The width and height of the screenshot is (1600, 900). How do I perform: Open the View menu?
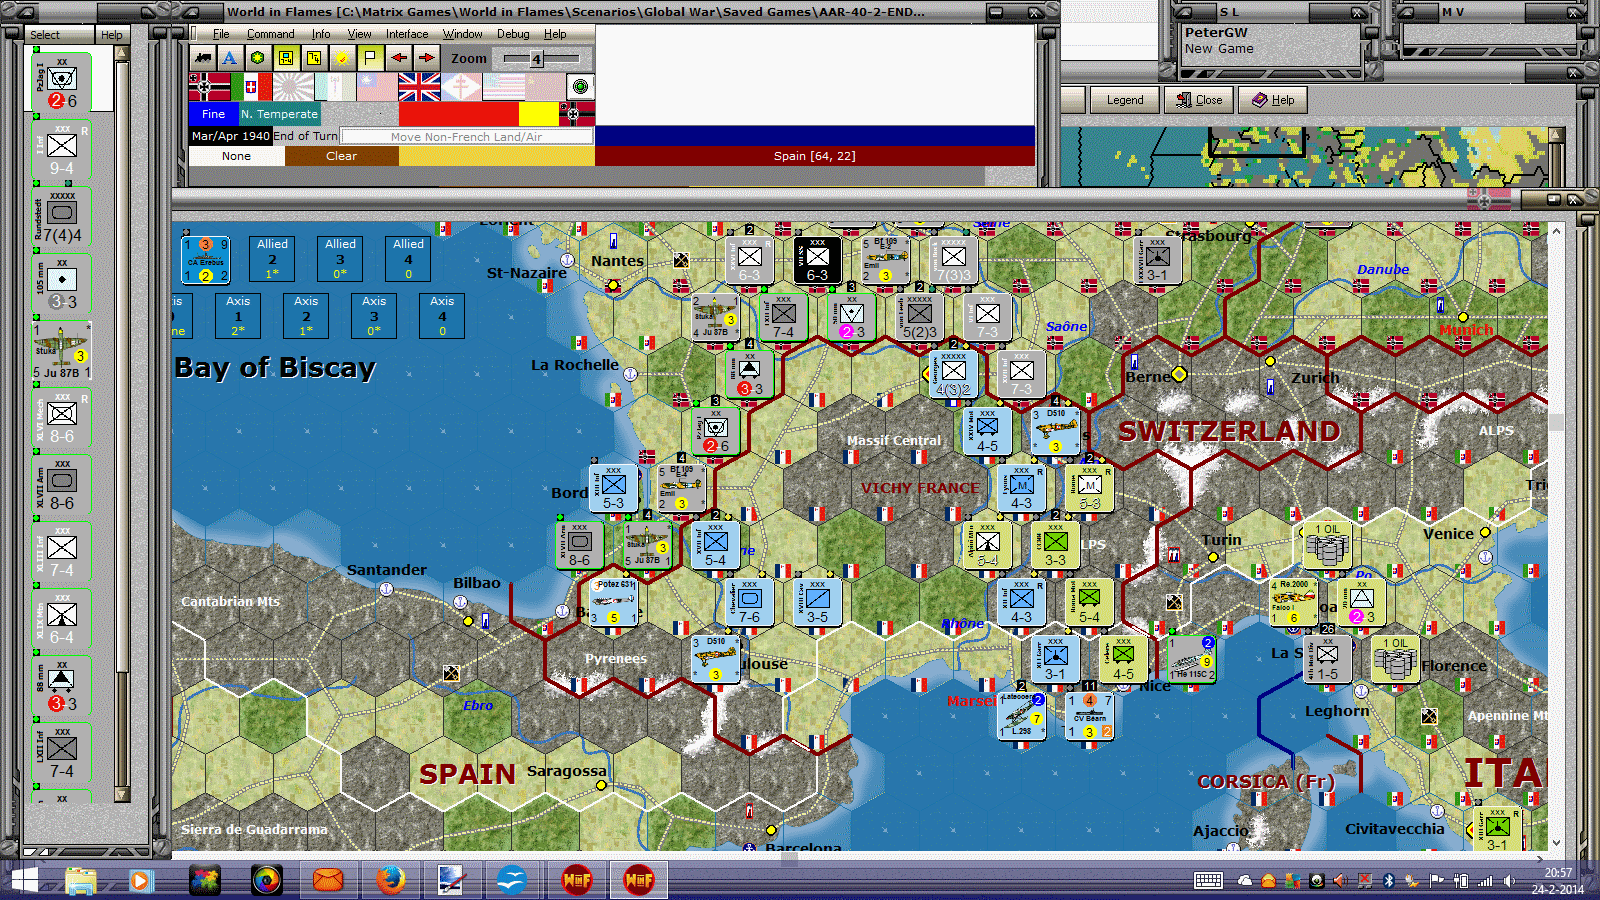pos(359,34)
